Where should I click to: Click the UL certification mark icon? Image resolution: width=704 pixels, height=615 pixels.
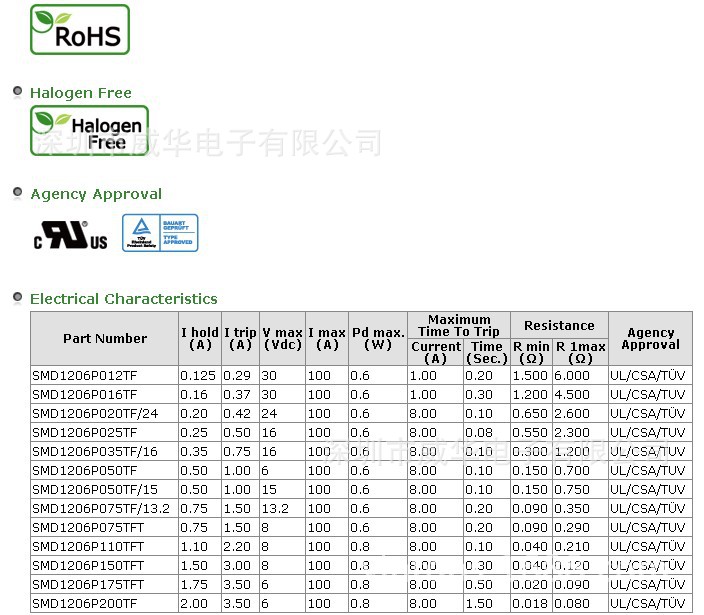pyautogui.click(x=71, y=235)
